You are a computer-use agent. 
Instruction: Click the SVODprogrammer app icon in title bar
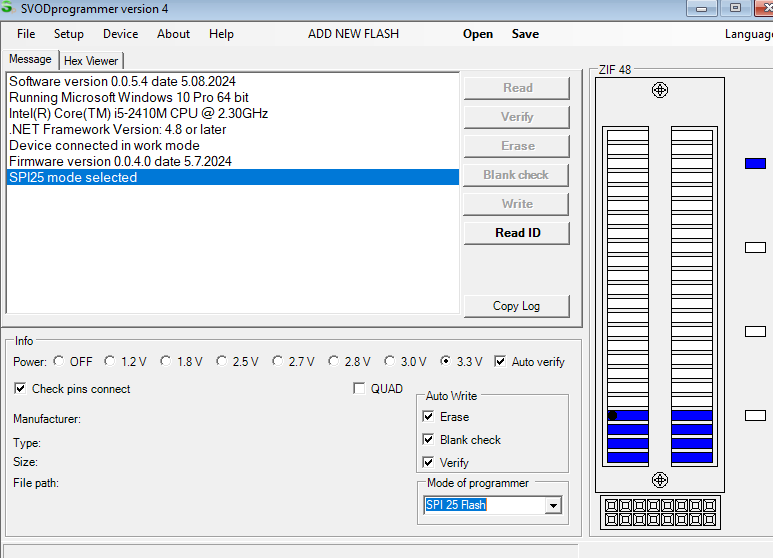point(7,7)
